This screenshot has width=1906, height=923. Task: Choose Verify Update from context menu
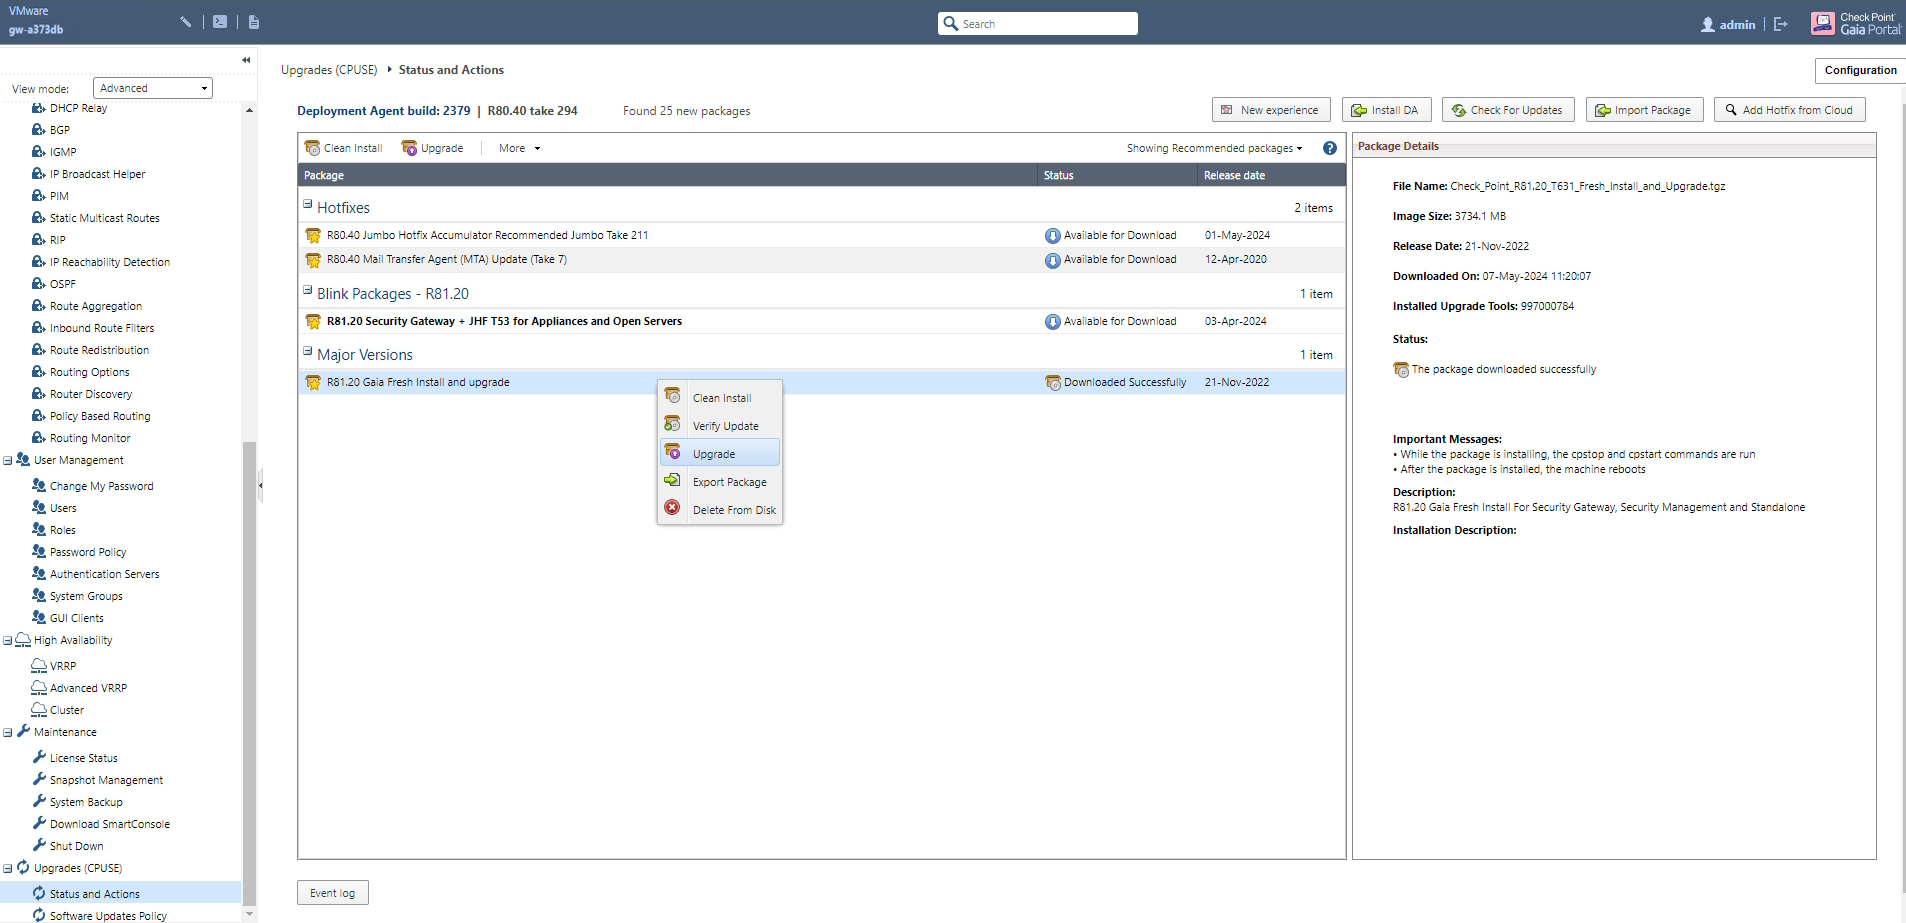[725, 426]
